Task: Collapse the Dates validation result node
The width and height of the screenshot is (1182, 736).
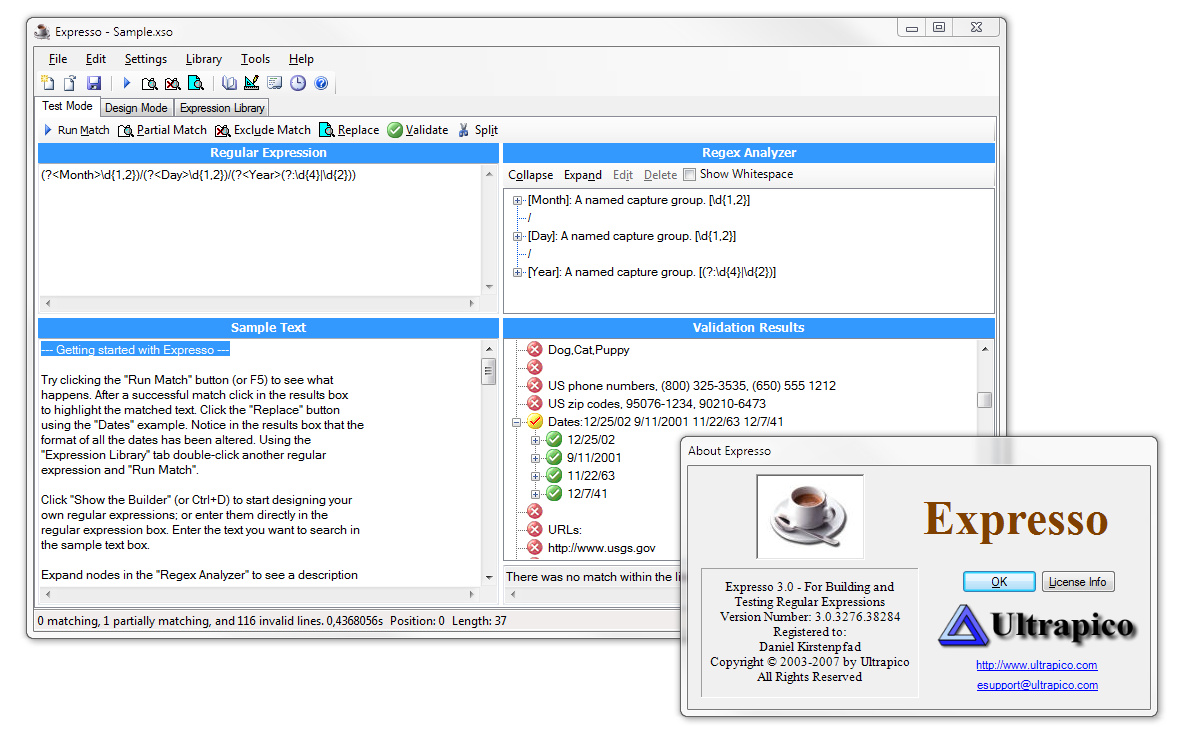Action: coord(516,422)
